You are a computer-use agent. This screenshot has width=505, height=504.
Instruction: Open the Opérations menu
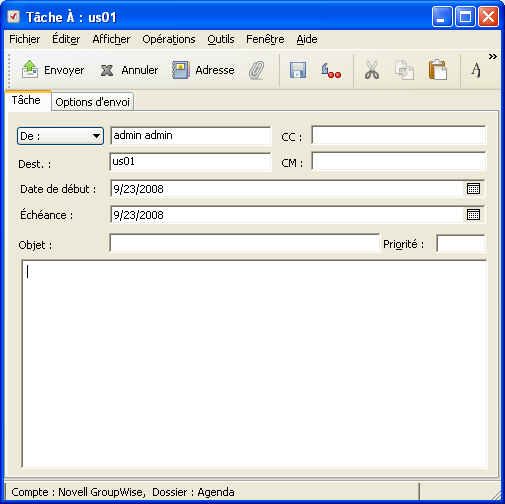click(169, 39)
